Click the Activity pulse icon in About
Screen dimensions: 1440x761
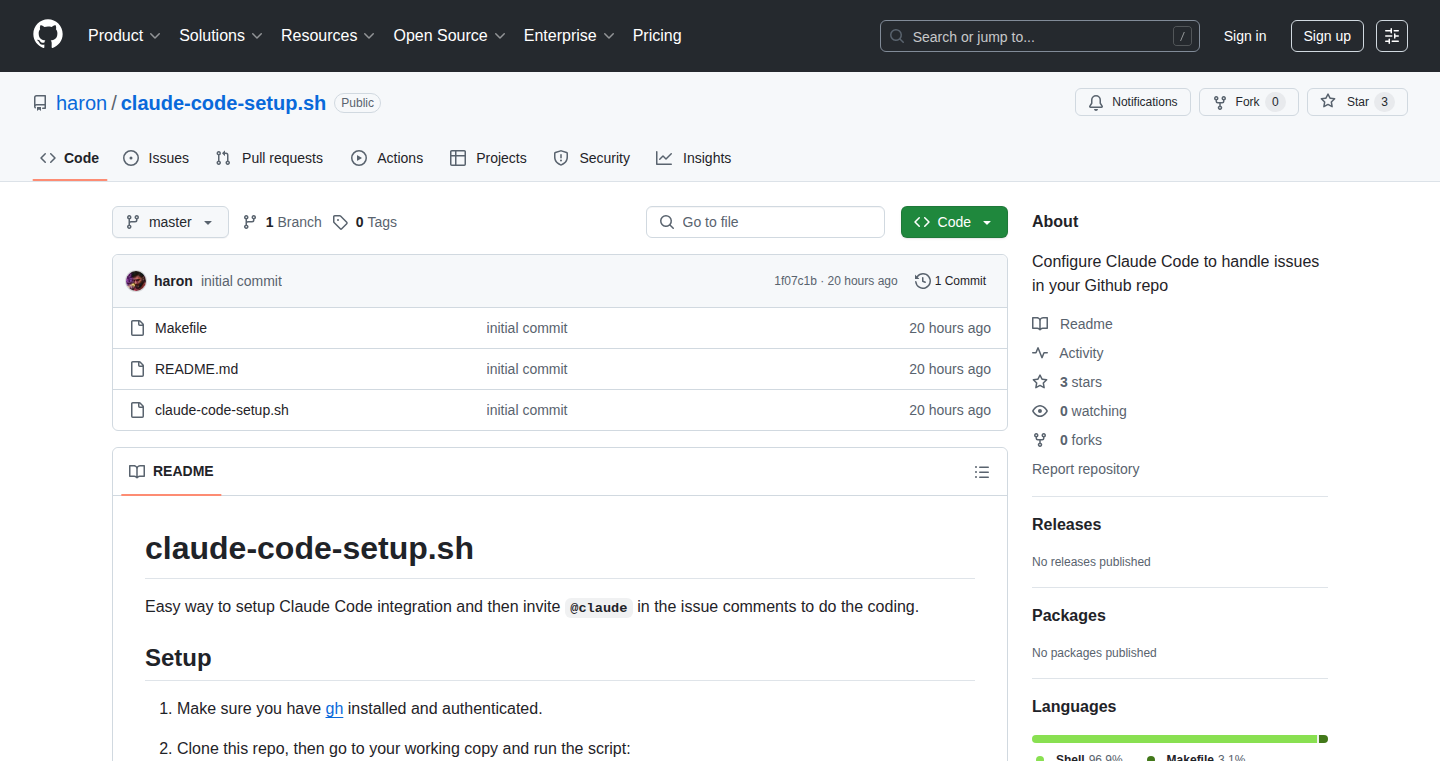coord(1040,353)
